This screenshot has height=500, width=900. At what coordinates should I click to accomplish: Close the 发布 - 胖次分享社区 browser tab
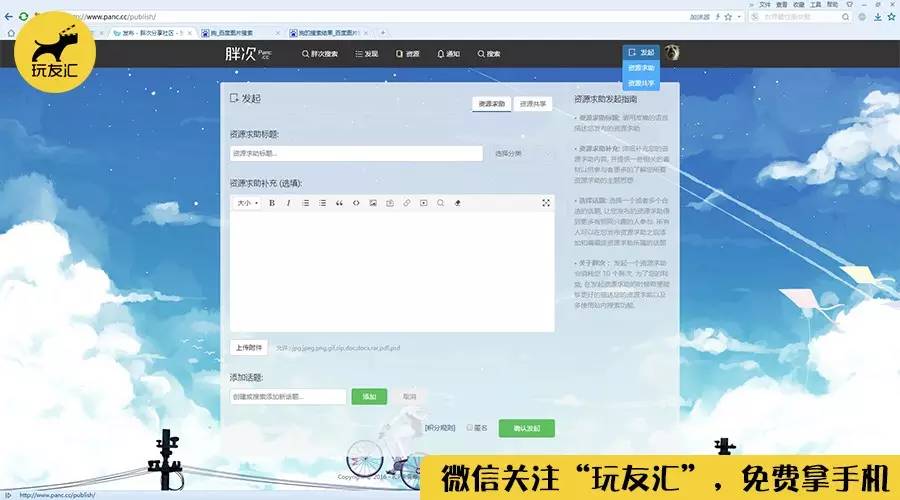pos(189,33)
